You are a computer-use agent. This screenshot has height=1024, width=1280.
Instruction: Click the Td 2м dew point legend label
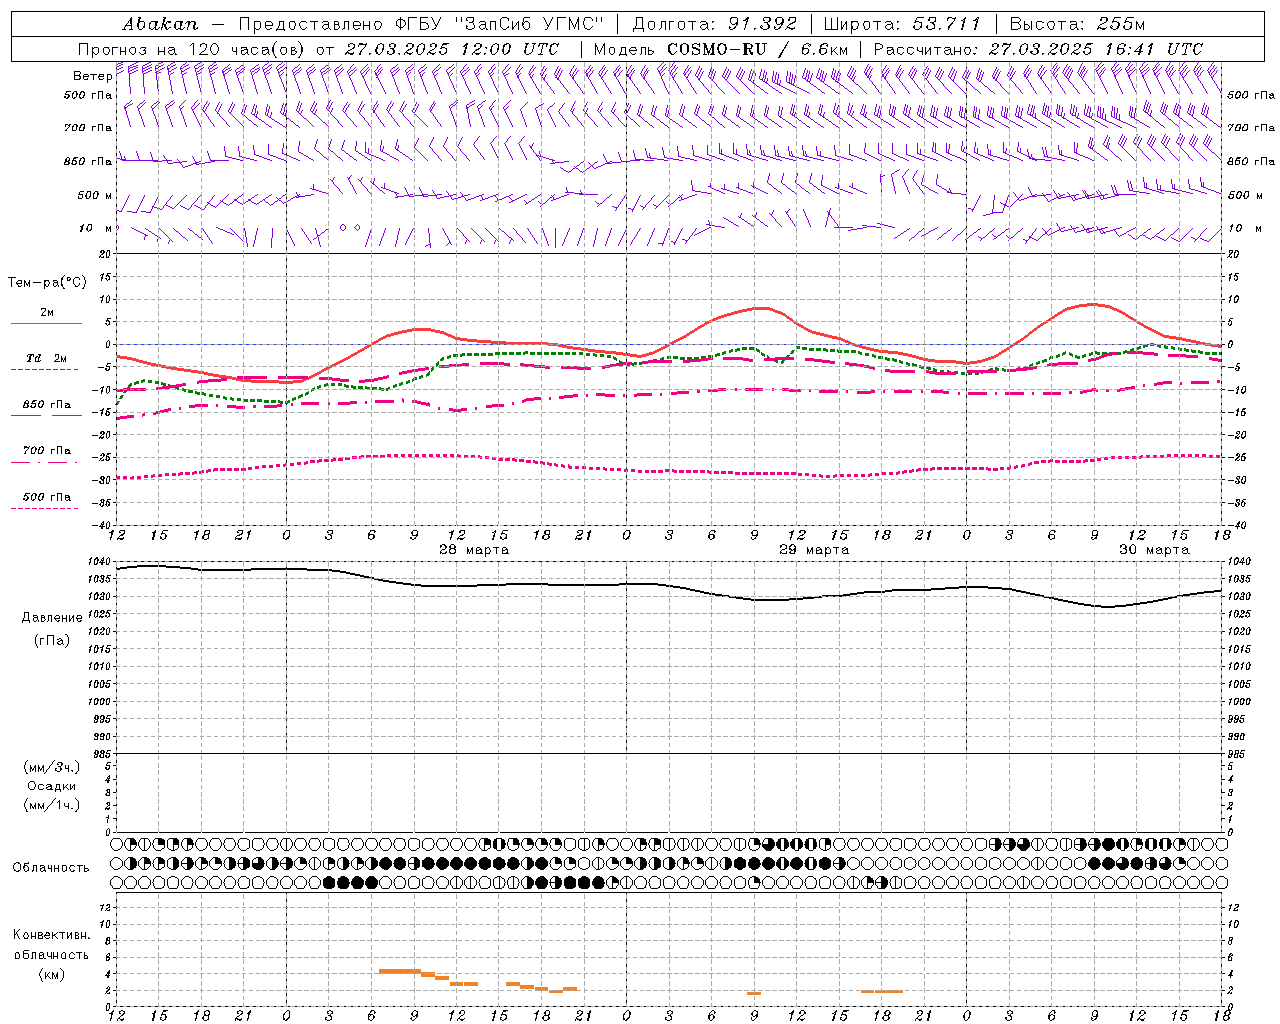coord(46,358)
